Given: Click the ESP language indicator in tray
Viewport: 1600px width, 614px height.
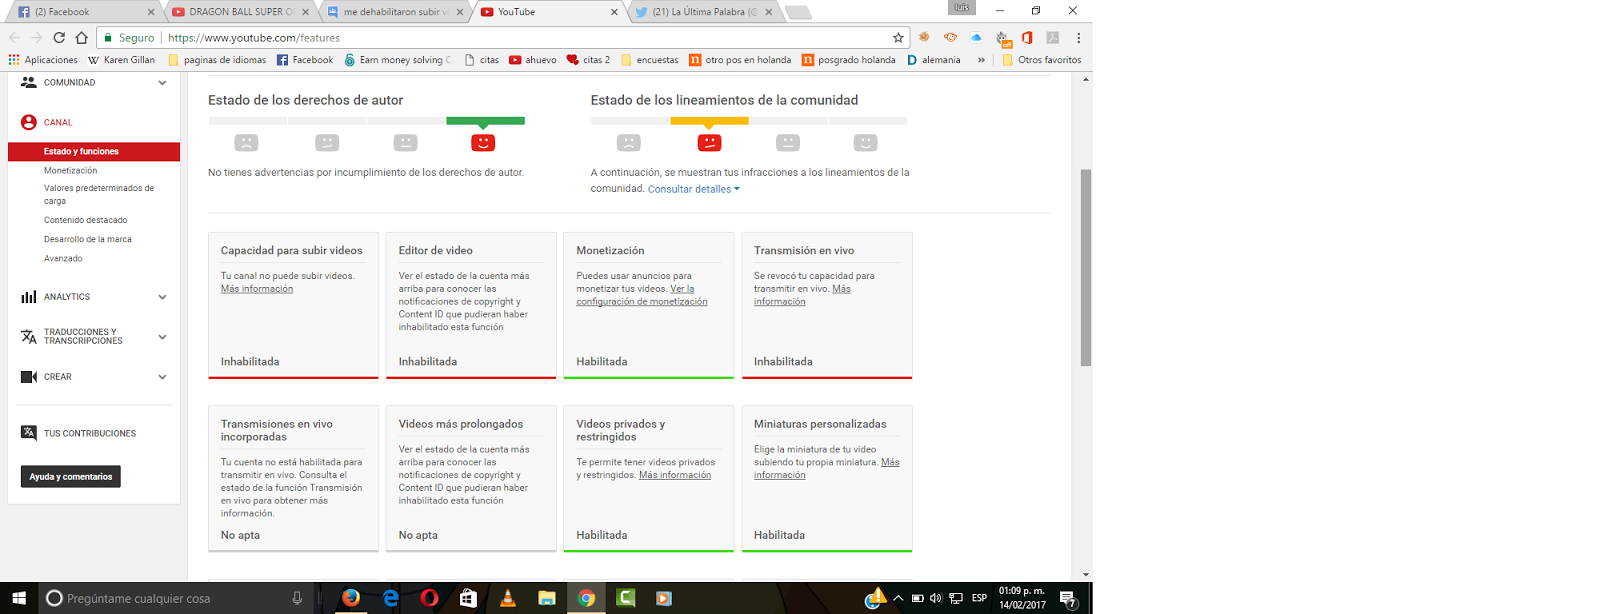Looking at the screenshot, I should pyautogui.click(x=979, y=598).
